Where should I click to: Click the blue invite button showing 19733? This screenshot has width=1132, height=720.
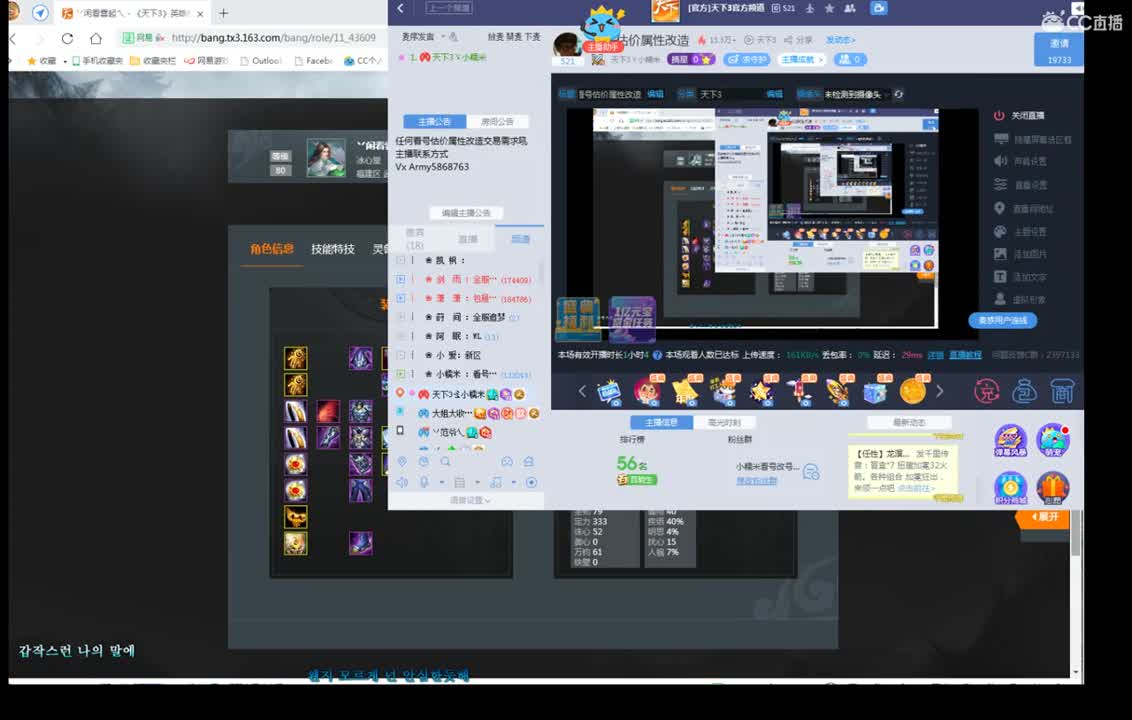pyautogui.click(x=1058, y=50)
